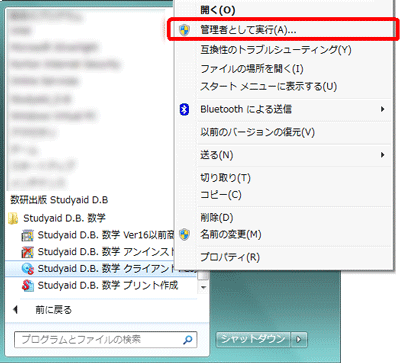Open プロパティ(R) from context menu
This screenshot has height=363, width=400.
click(x=283, y=257)
